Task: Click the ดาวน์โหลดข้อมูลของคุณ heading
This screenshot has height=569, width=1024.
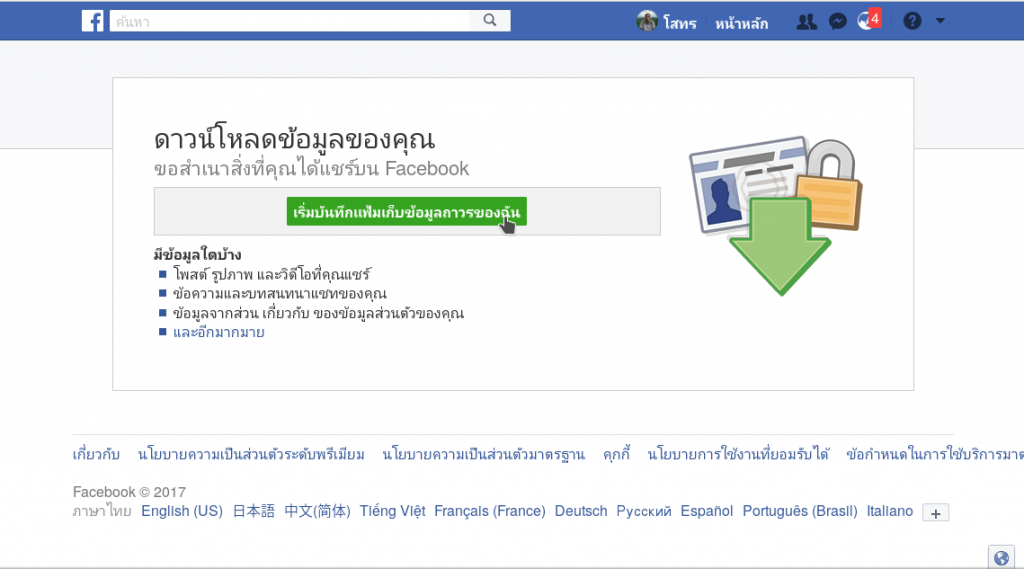Action: point(295,139)
